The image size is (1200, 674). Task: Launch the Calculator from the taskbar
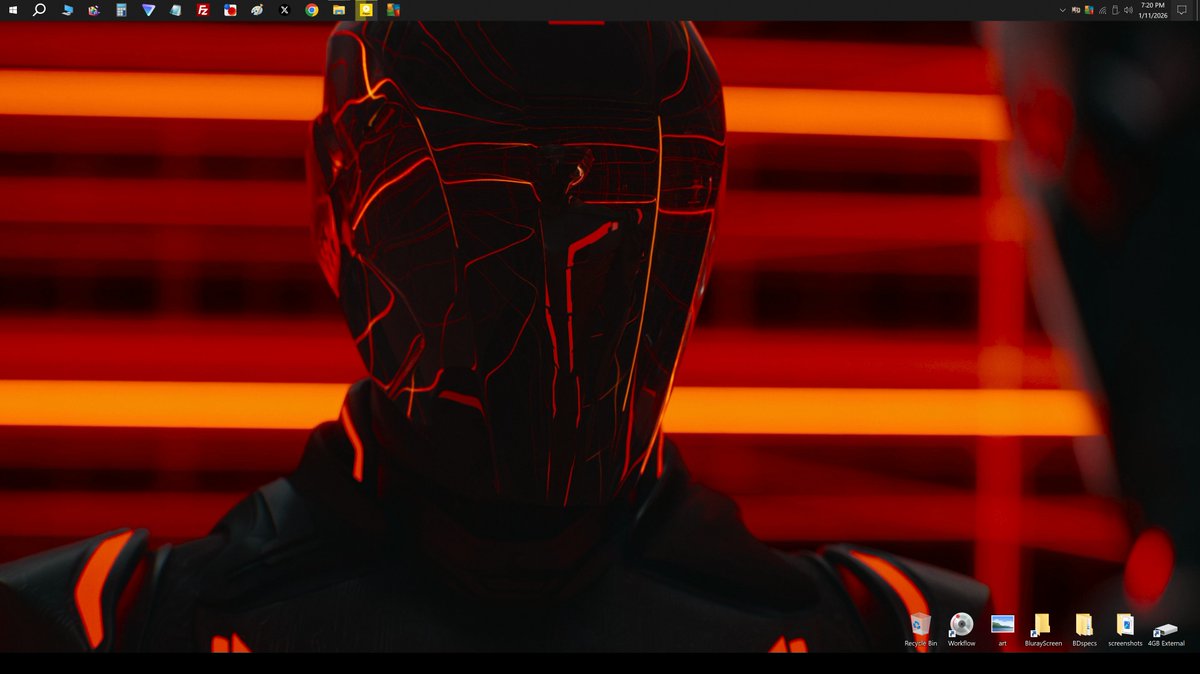[x=120, y=10]
